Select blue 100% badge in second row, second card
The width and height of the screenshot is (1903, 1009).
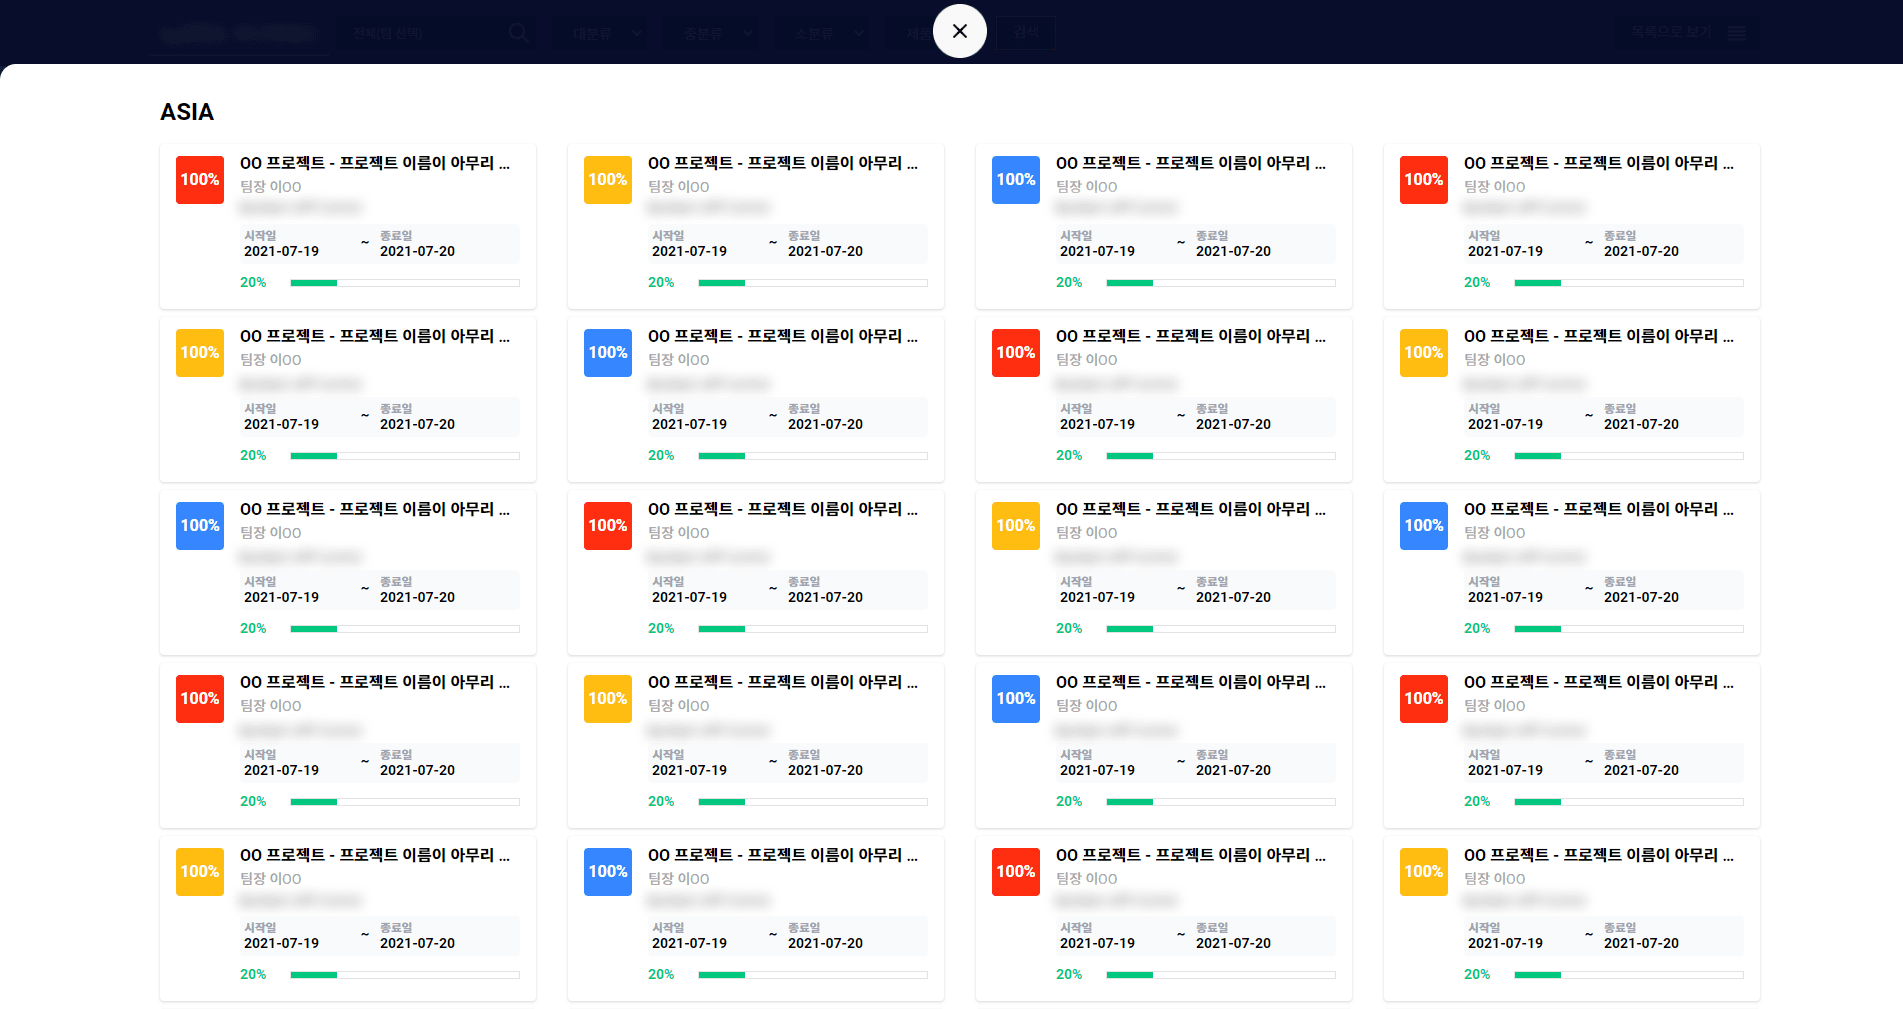pyautogui.click(x=608, y=353)
